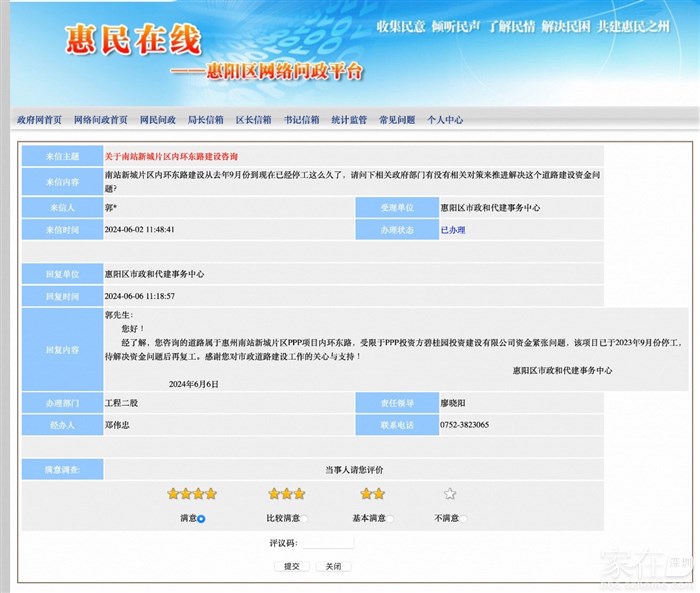Screen dimensions: 700x593
Task: Select the 不满意 radio button
Action: tap(464, 519)
